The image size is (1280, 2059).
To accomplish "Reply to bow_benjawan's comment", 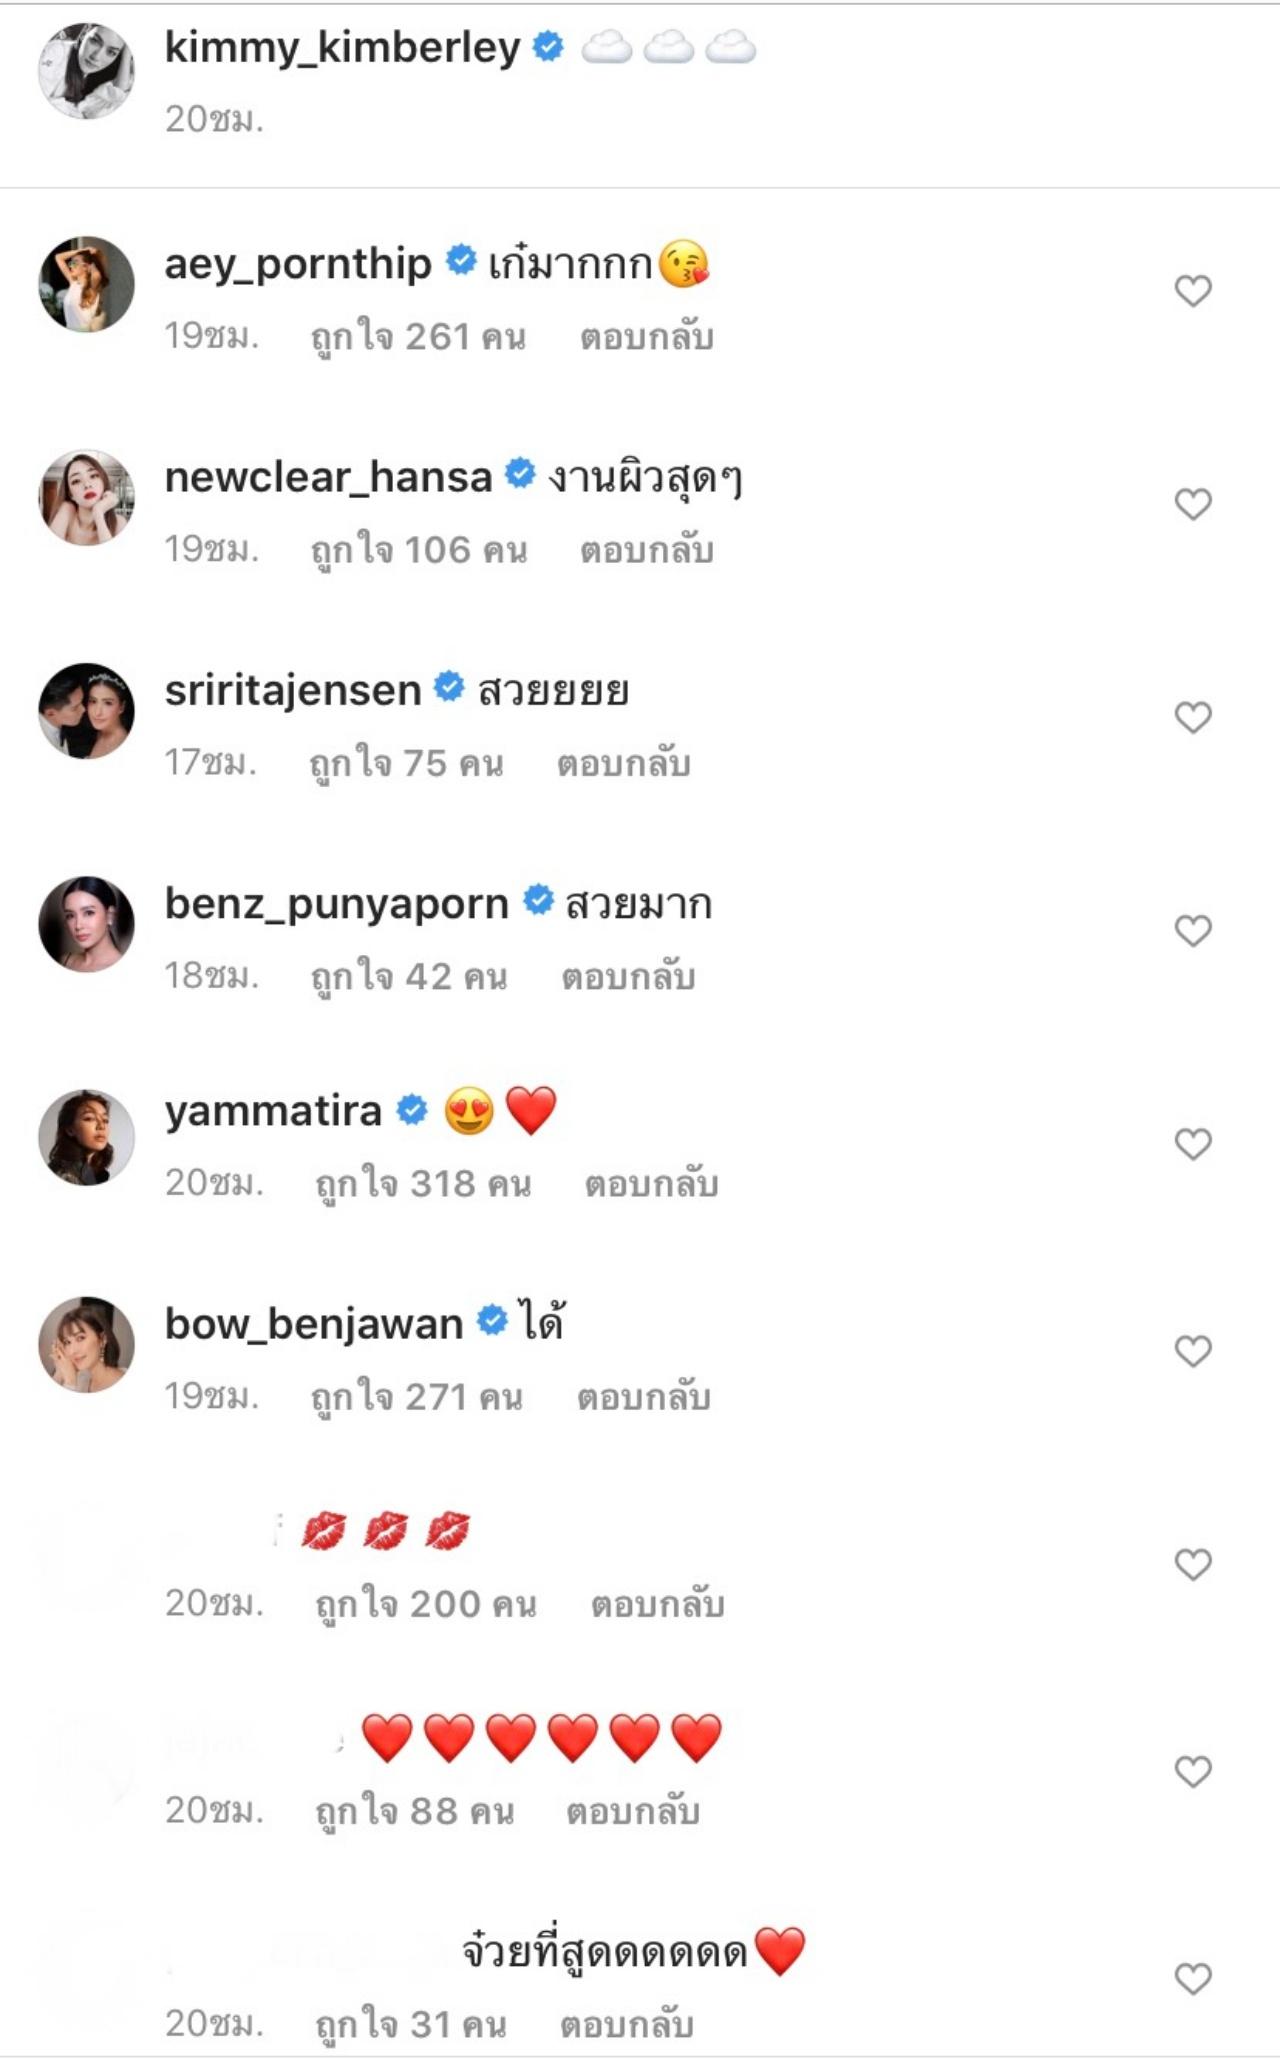I will click(x=643, y=1397).
